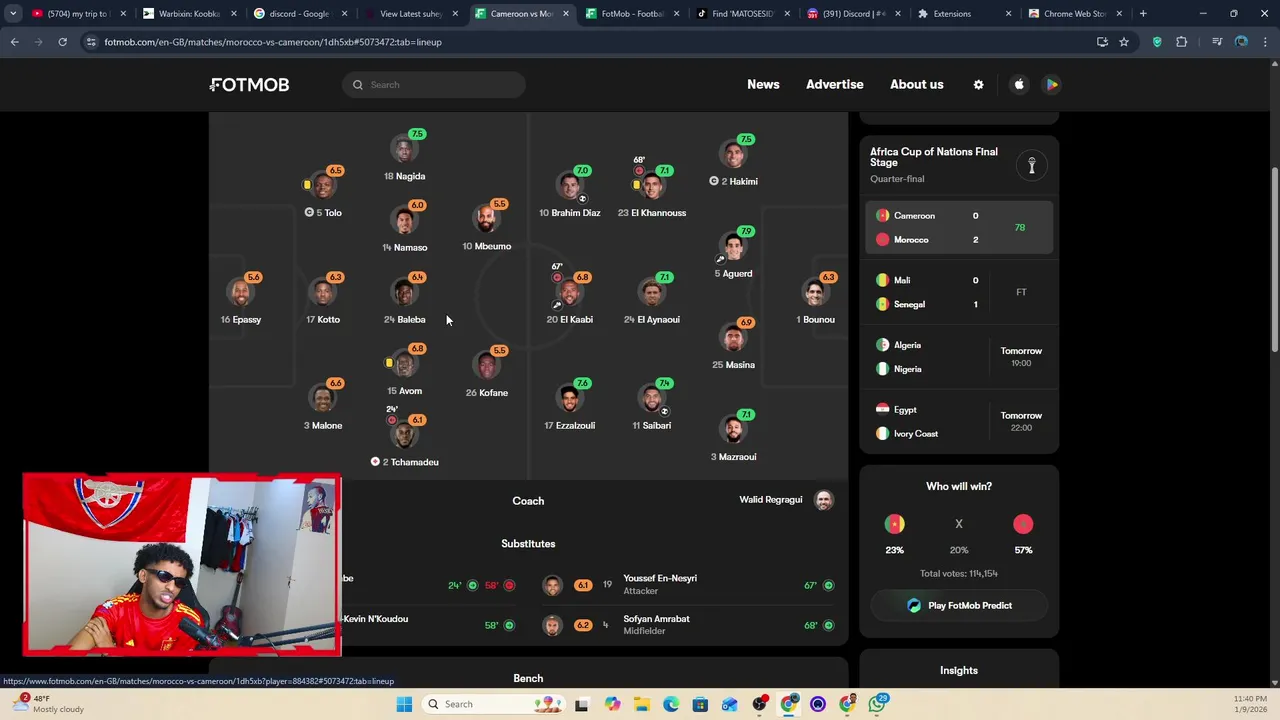Click player 15 Avom in lineup
This screenshot has height=720, width=1280.
click(x=405, y=371)
